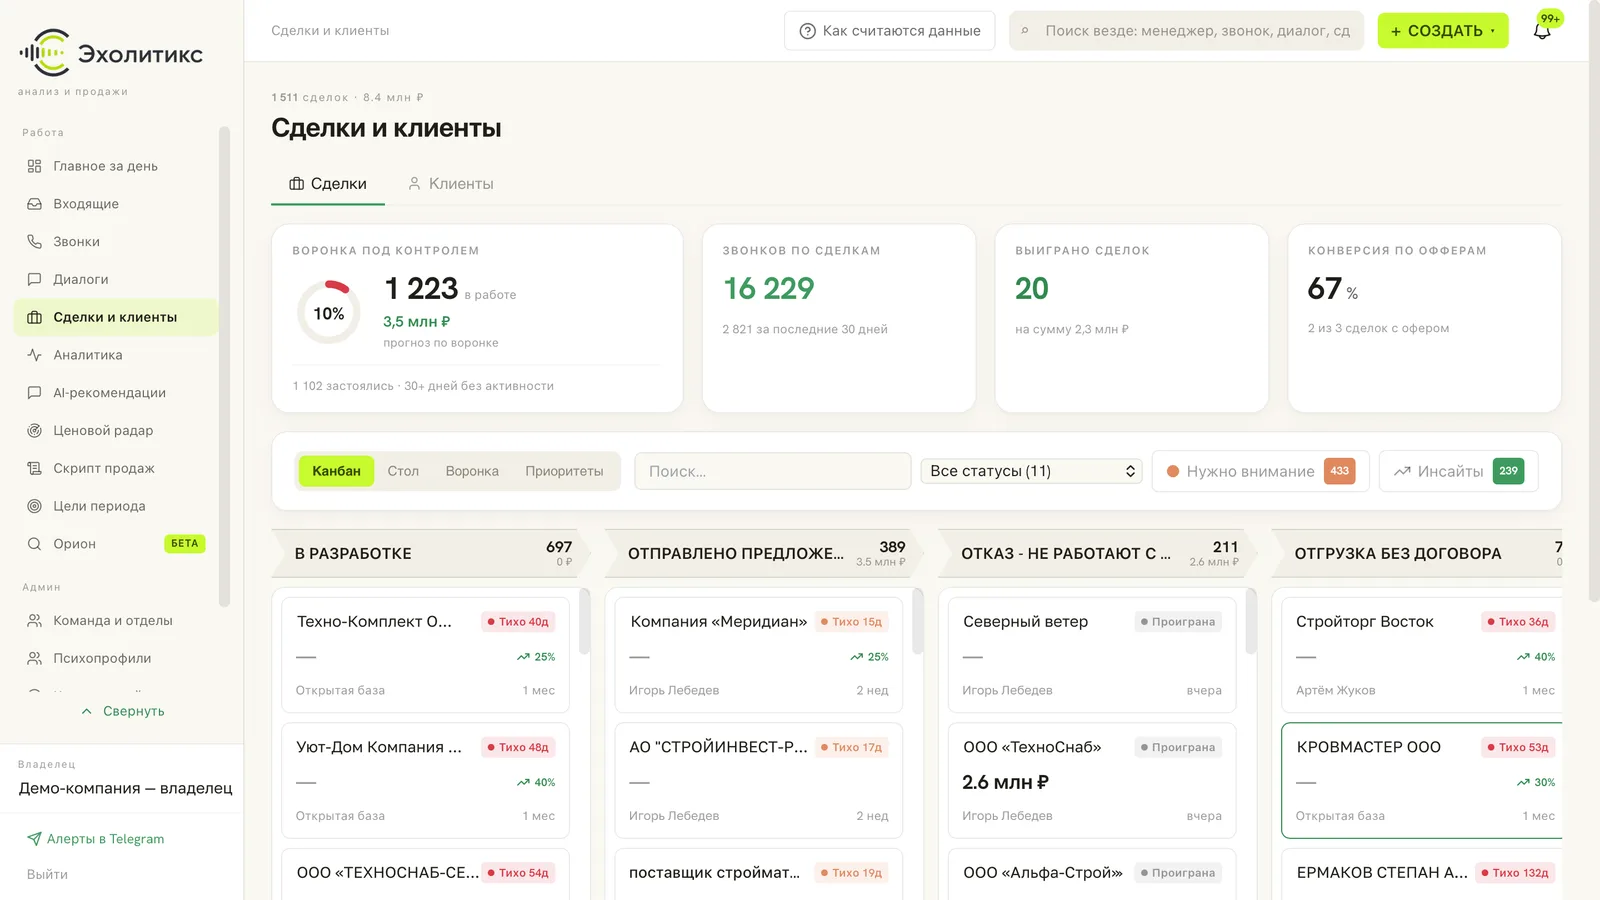Viewport: 1600px width, 900px height.
Task: Open Главное за день in sidebar
Action: pos(116,166)
